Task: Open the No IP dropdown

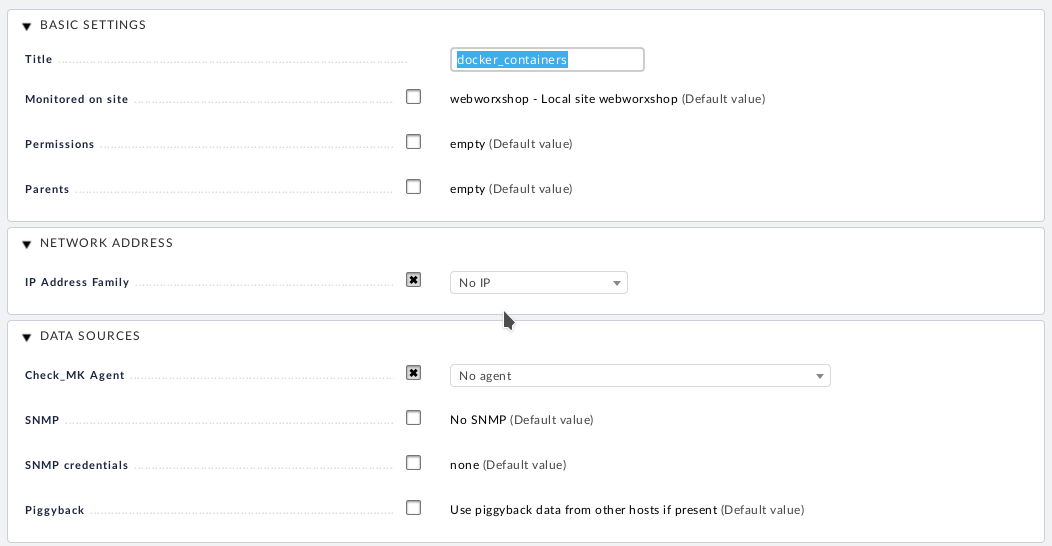Action: [x=539, y=282]
